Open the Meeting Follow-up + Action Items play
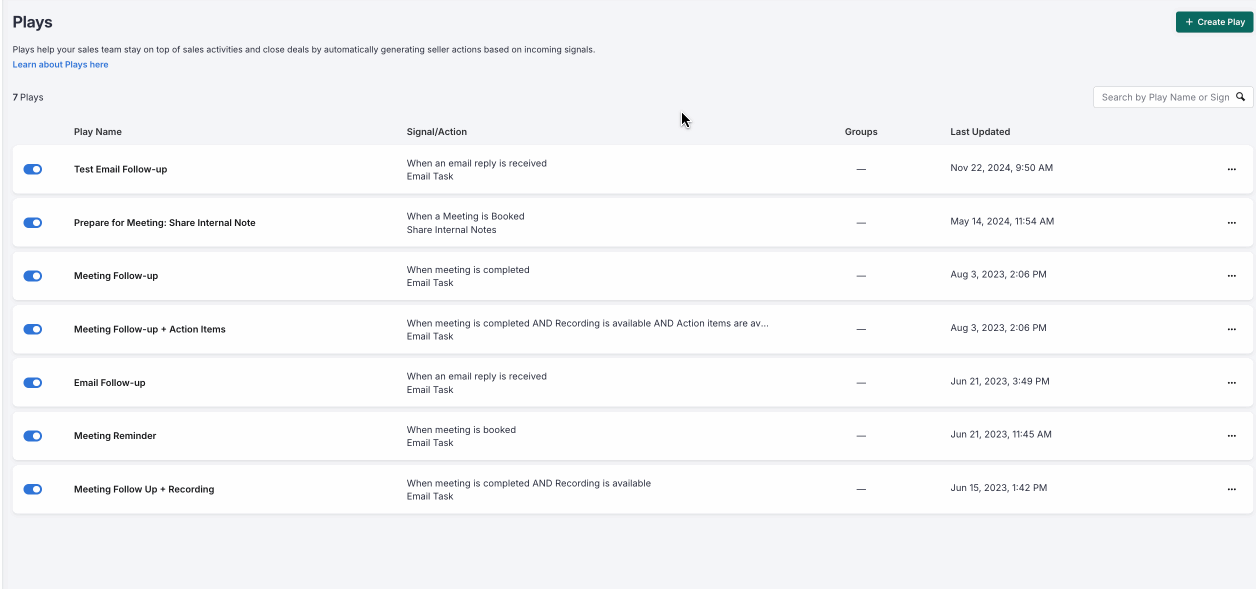The height and width of the screenshot is (589, 1256). click(x=150, y=329)
